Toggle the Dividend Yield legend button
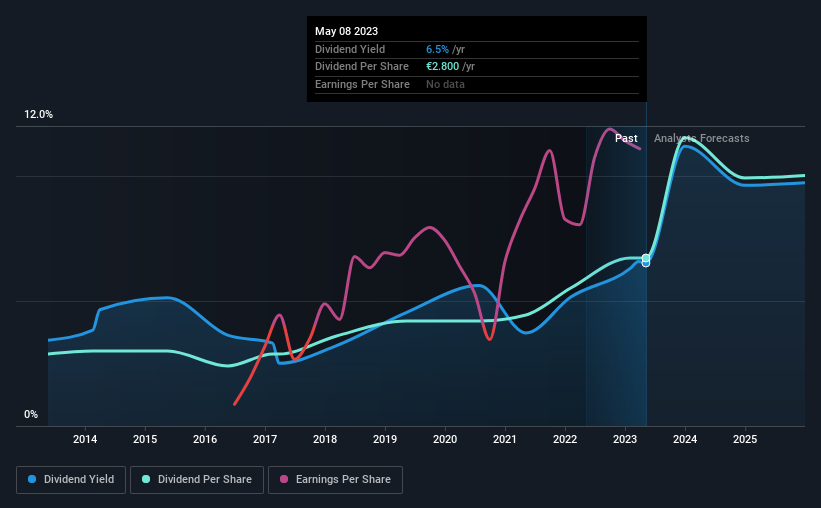Viewport: 821px width, 508px height. [x=71, y=480]
